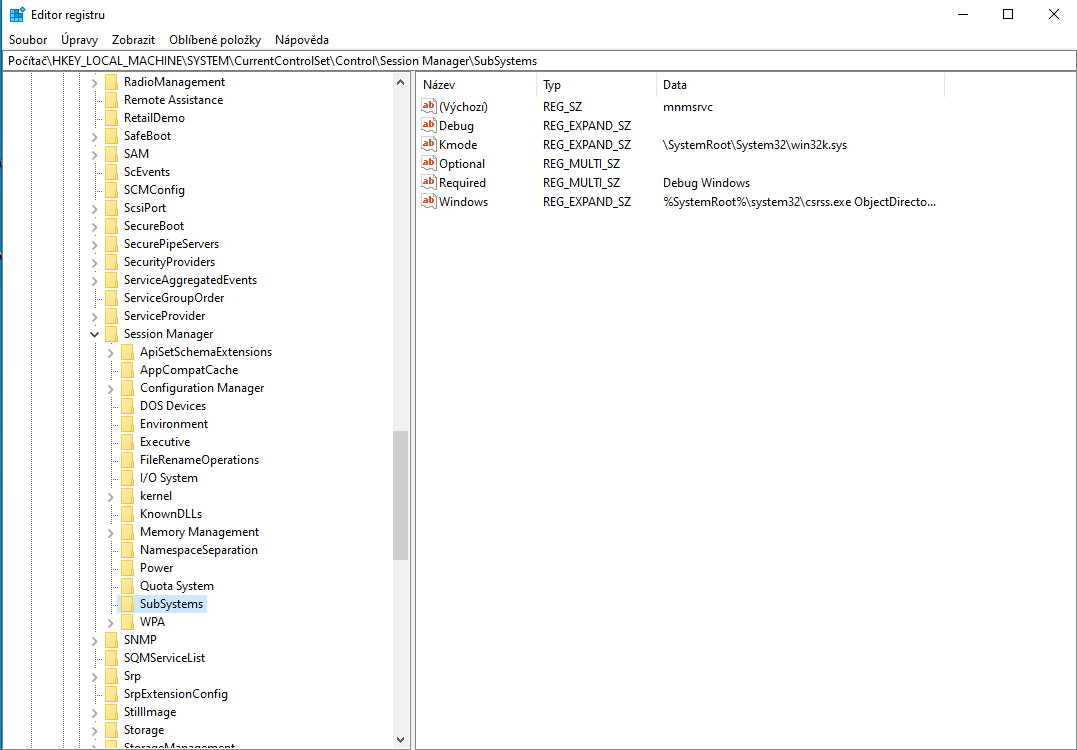The width and height of the screenshot is (1077, 750).
Task: Open the Úpravy menu
Action: pos(79,40)
